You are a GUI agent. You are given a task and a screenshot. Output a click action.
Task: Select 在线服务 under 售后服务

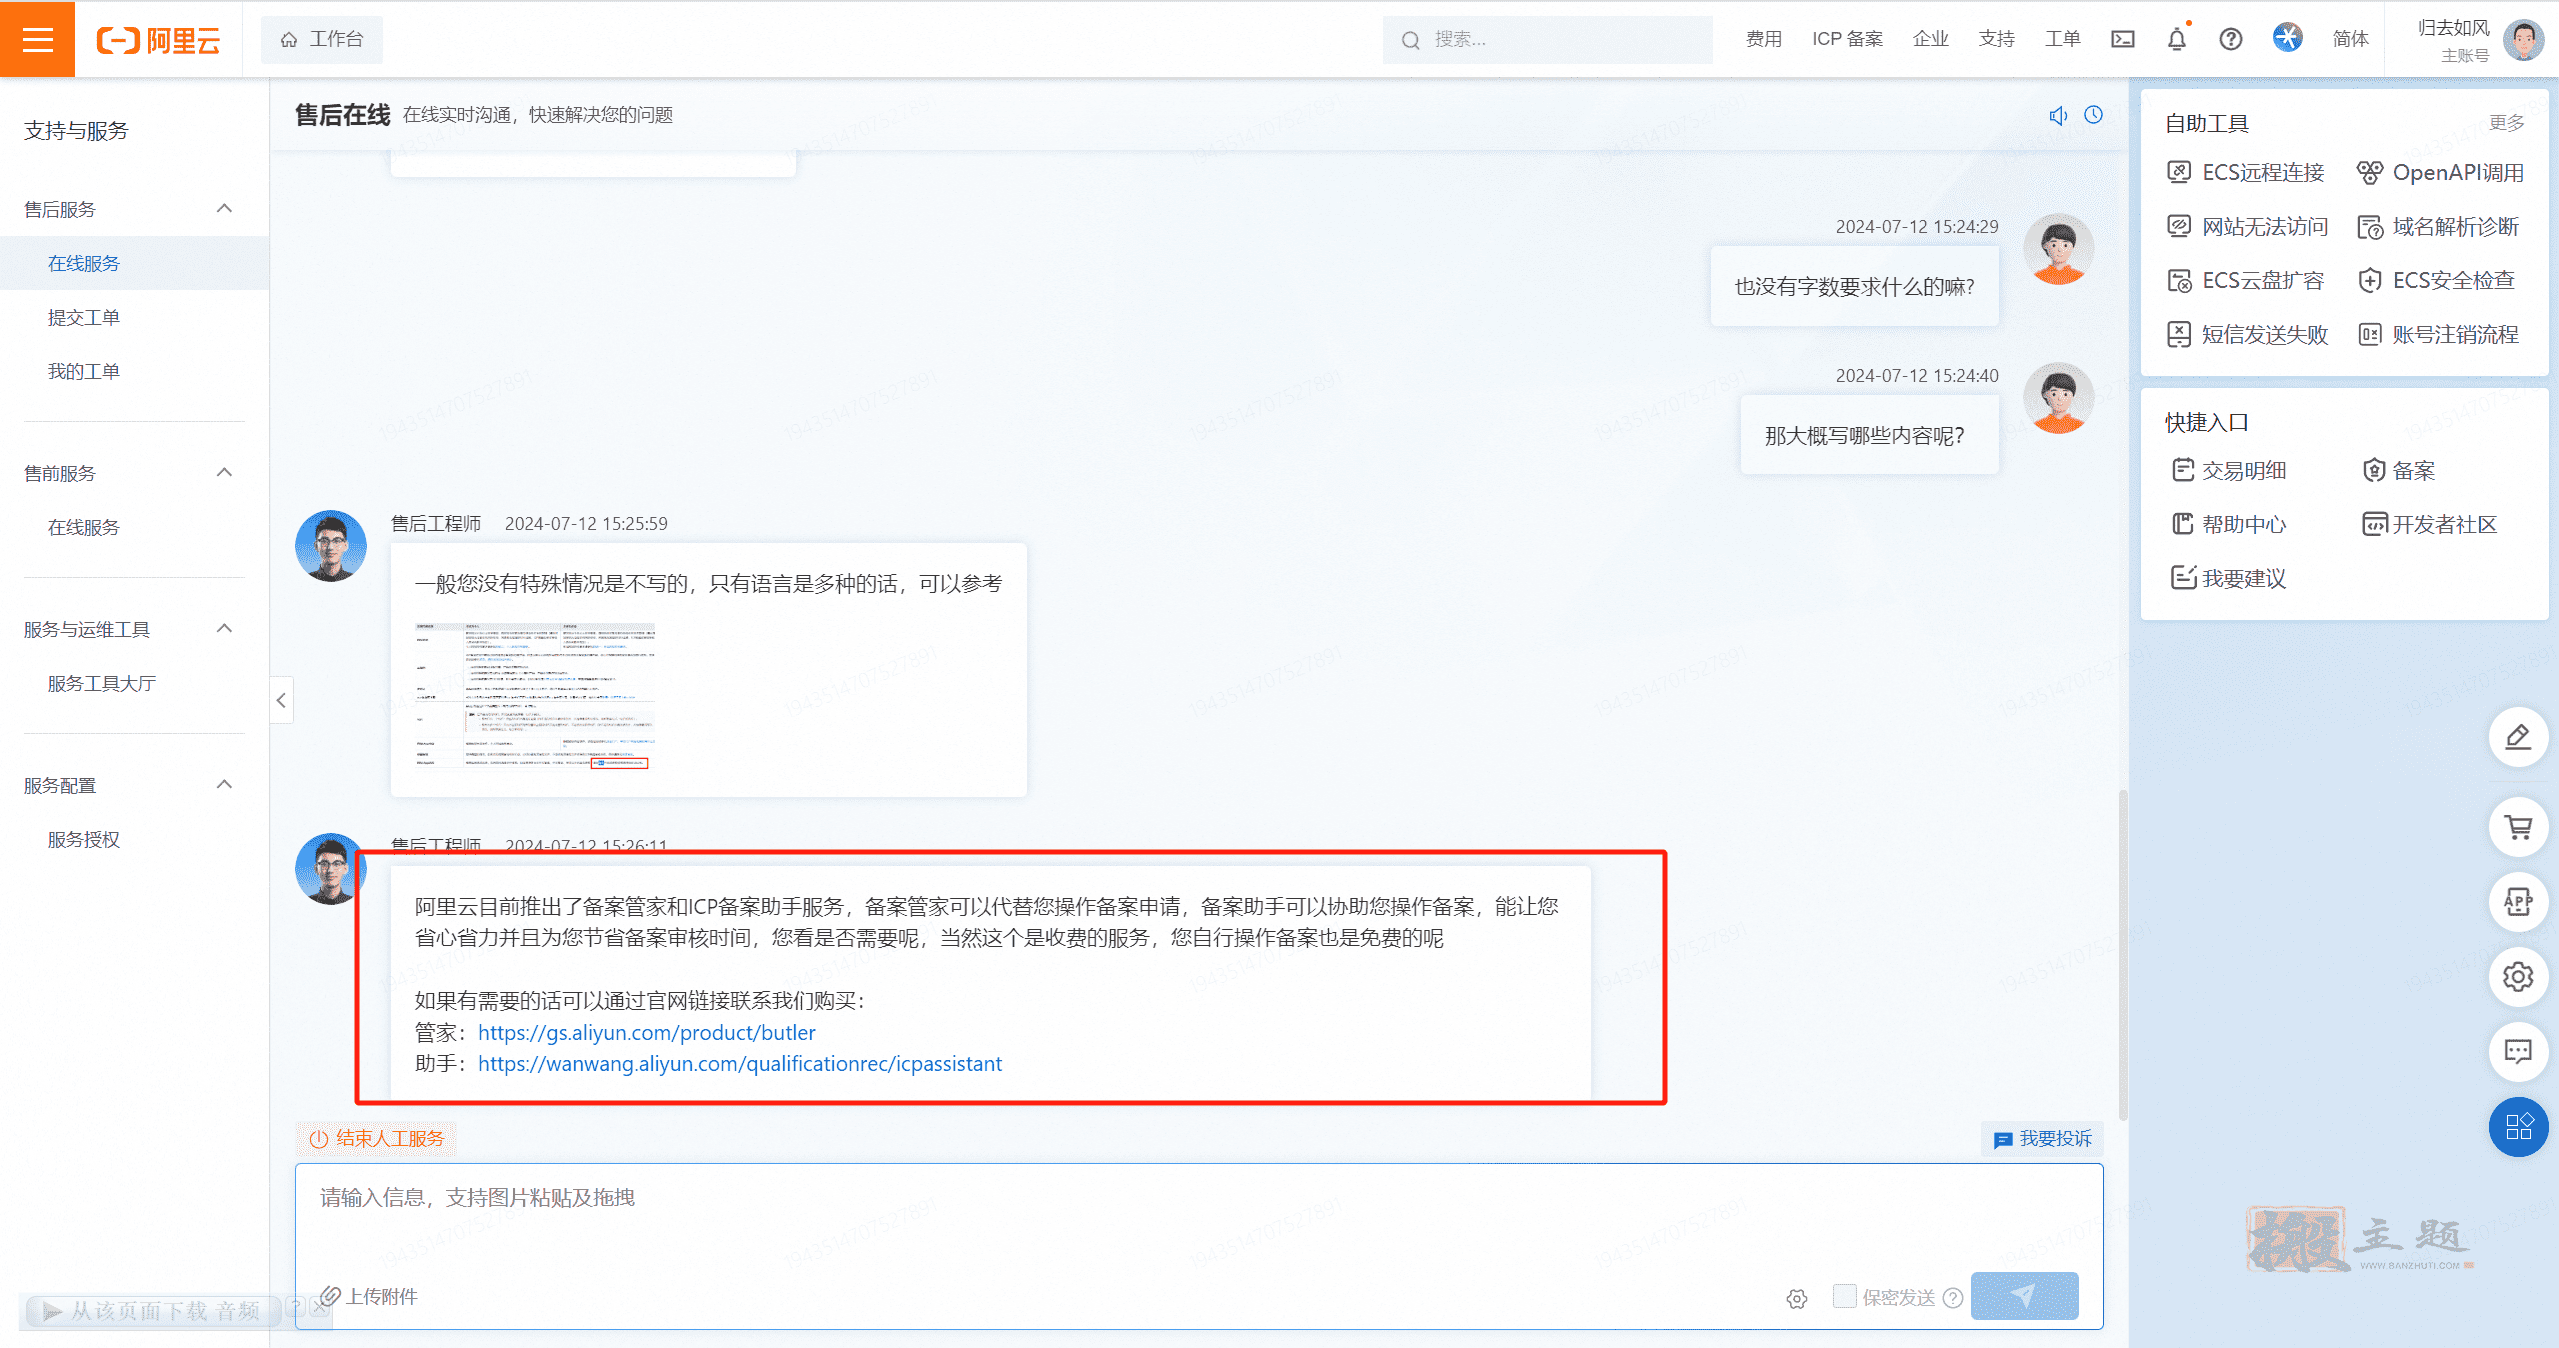(x=134, y=263)
